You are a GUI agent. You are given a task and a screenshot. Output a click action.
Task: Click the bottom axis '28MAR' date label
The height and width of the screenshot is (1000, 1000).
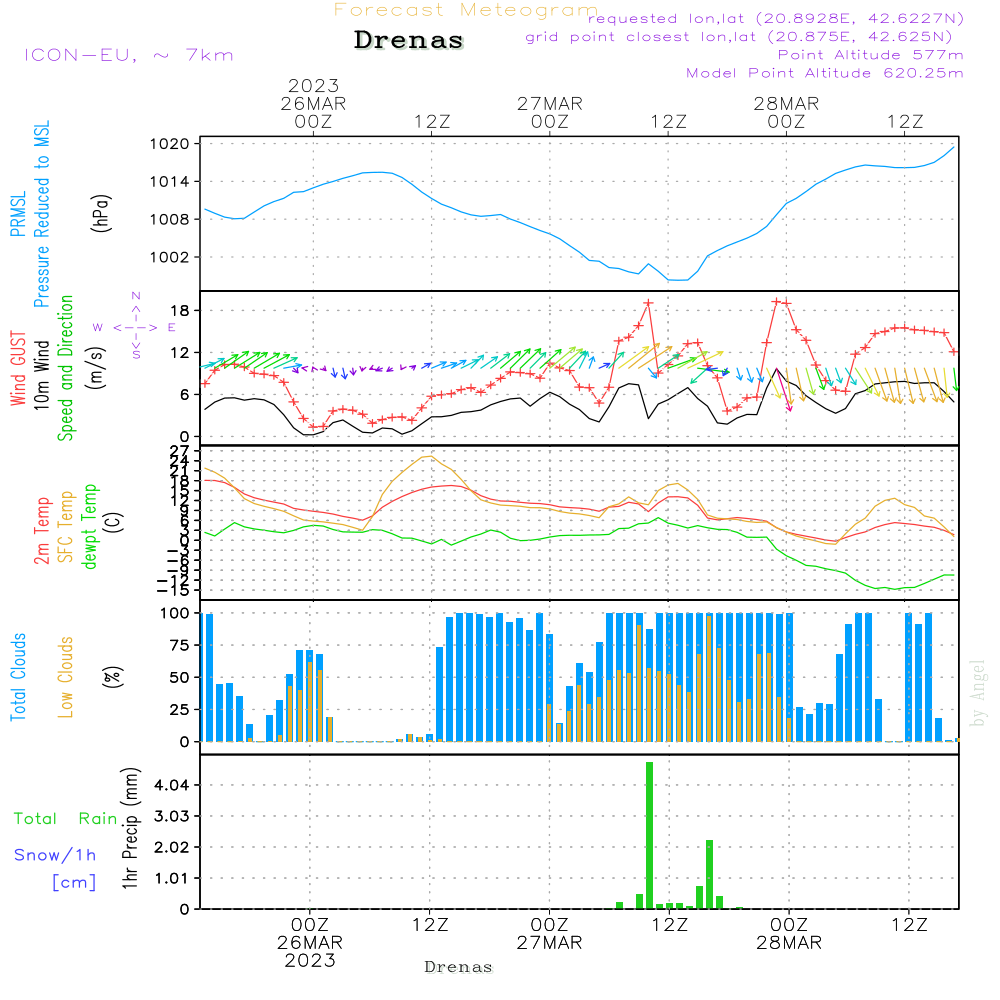pyautogui.click(x=789, y=943)
